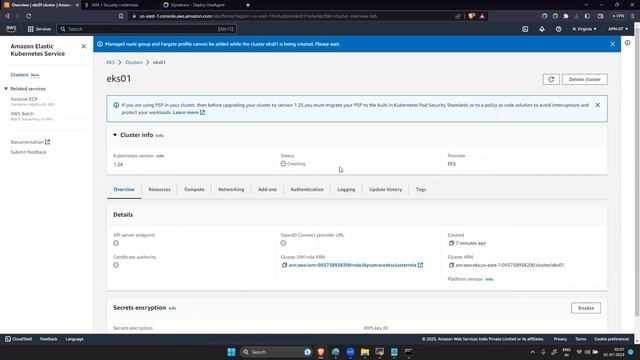
Task: Open the N. Virginia region dropdown
Action: tap(584, 29)
